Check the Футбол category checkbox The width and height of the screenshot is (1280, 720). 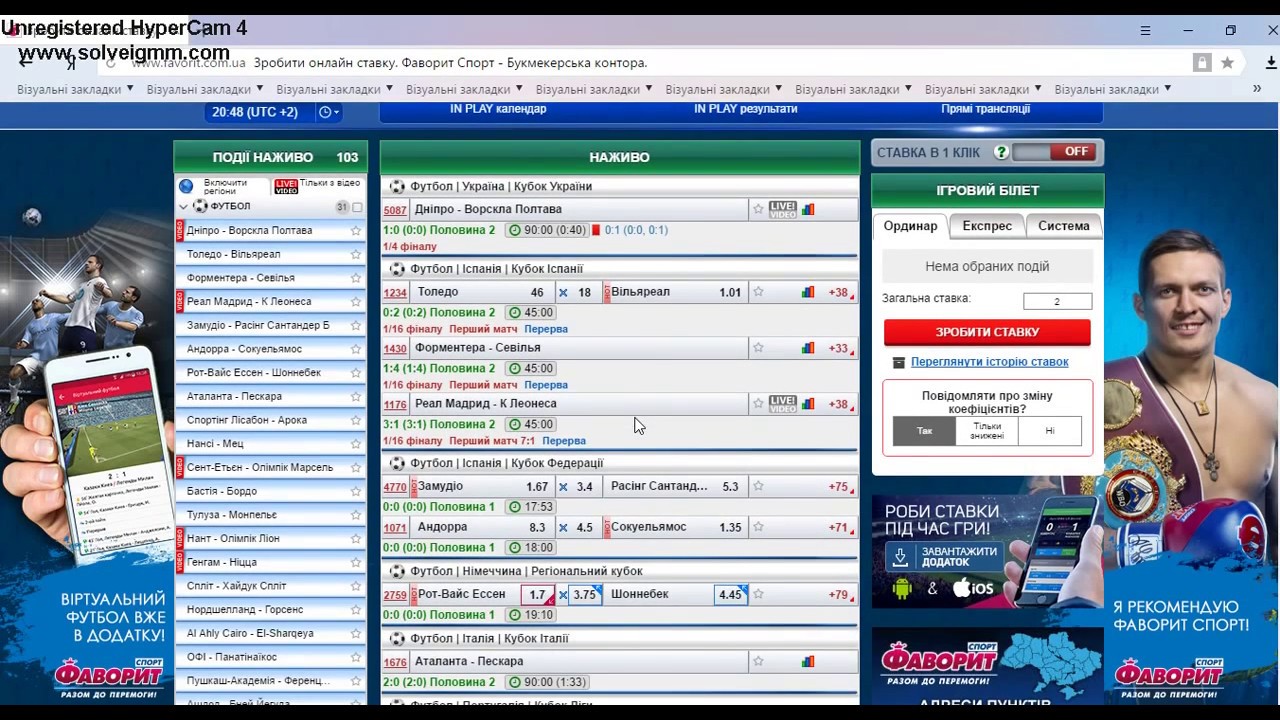tap(357, 207)
